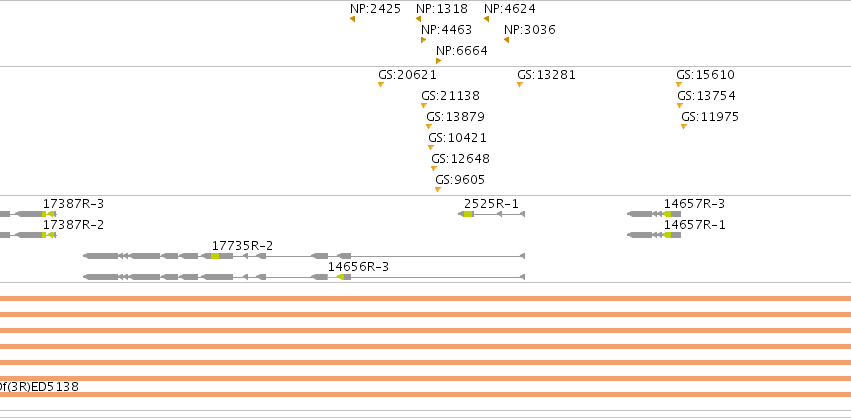Click the GS:21138 label
851x418 pixels.
click(450, 96)
